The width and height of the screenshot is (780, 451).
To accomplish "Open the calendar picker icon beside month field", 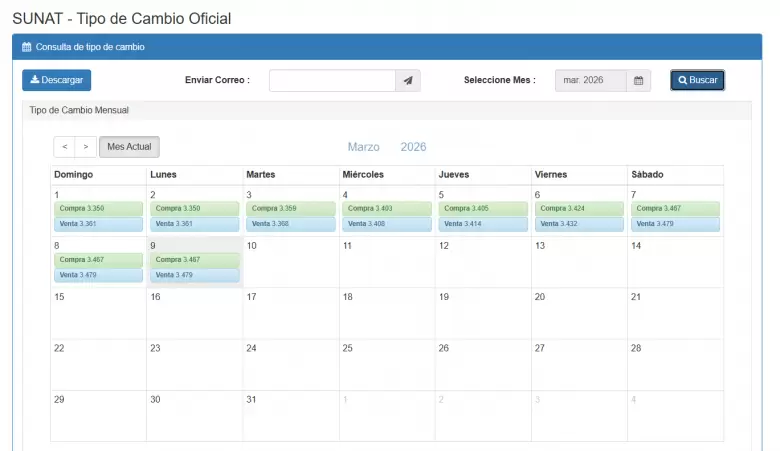I will click(x=639, y=81).
